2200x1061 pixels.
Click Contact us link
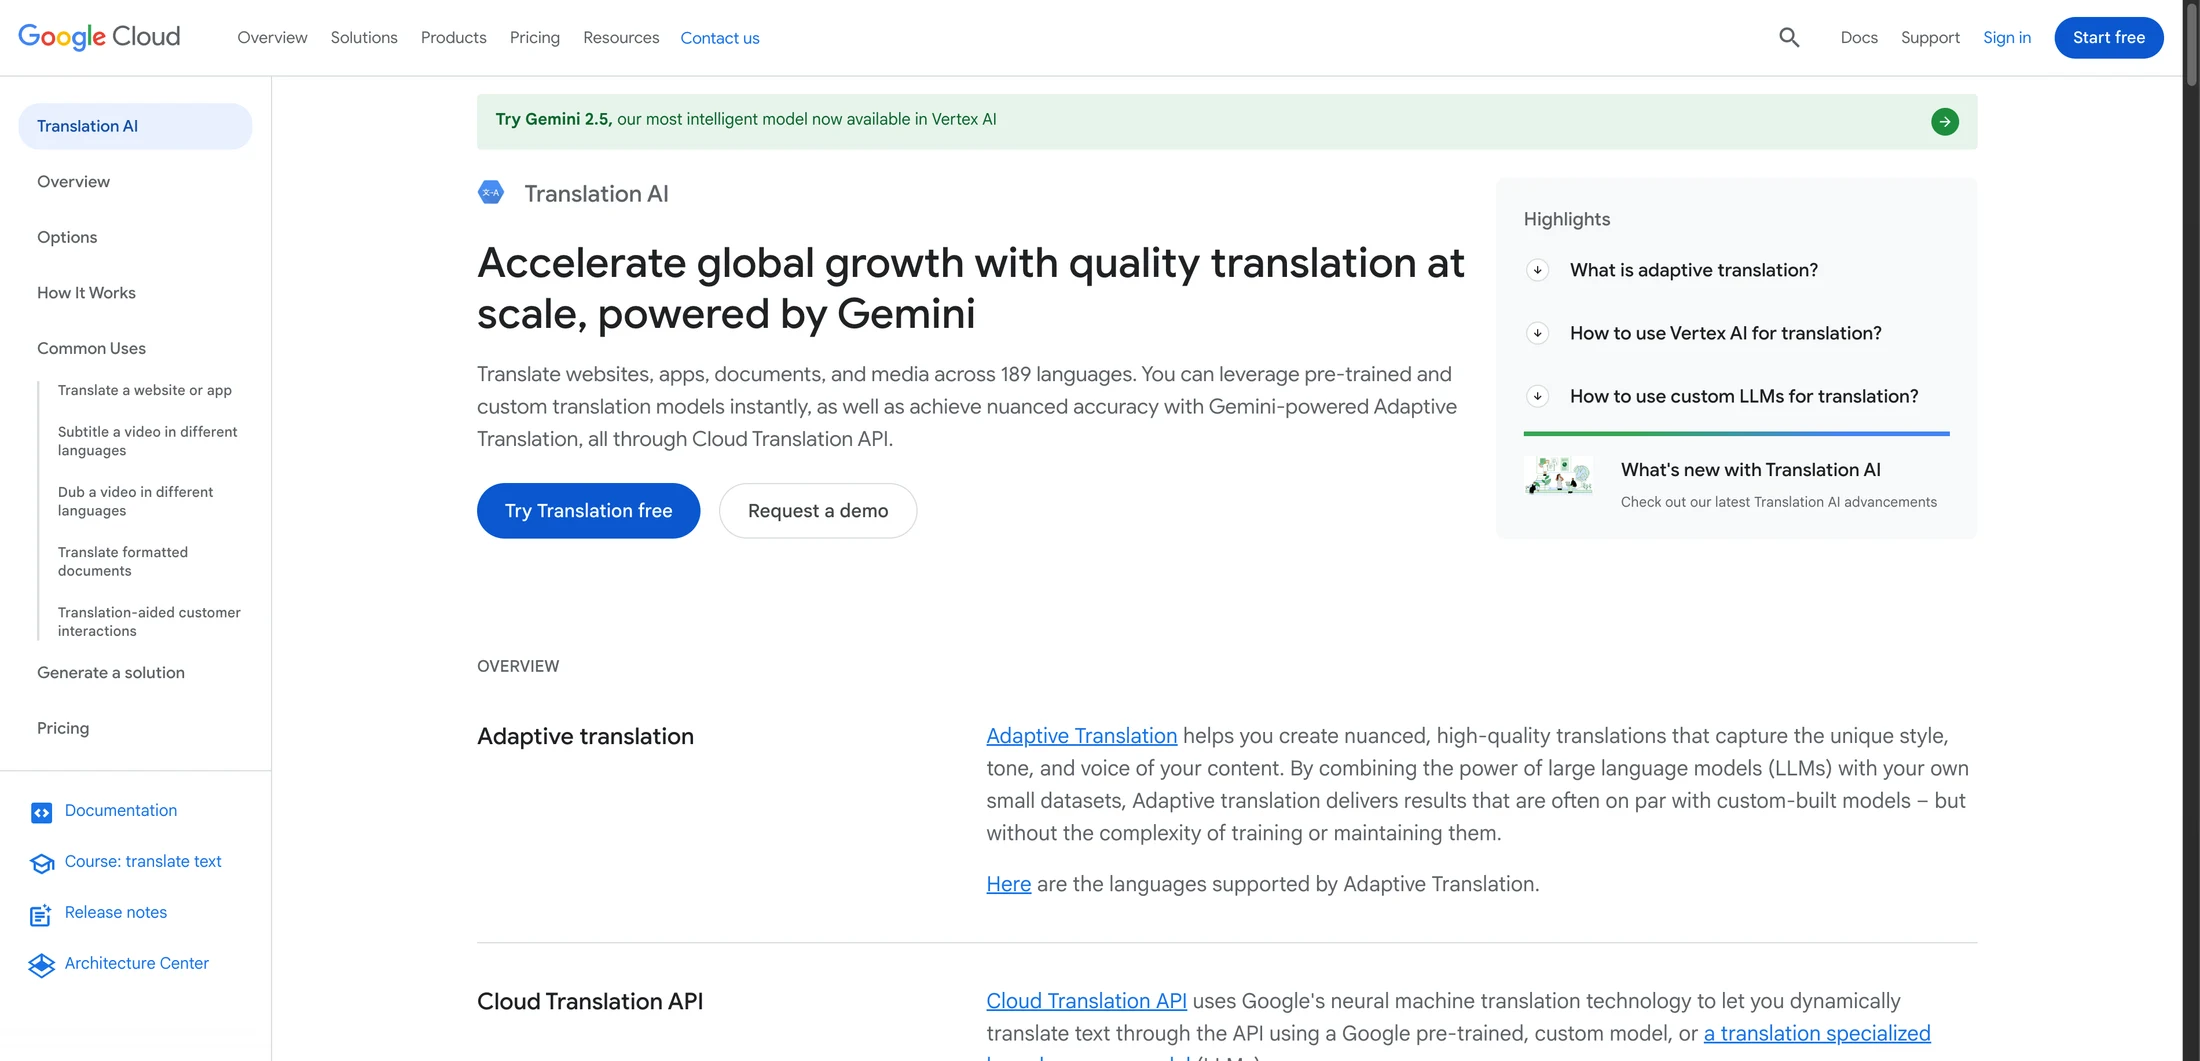click(720, 38)
